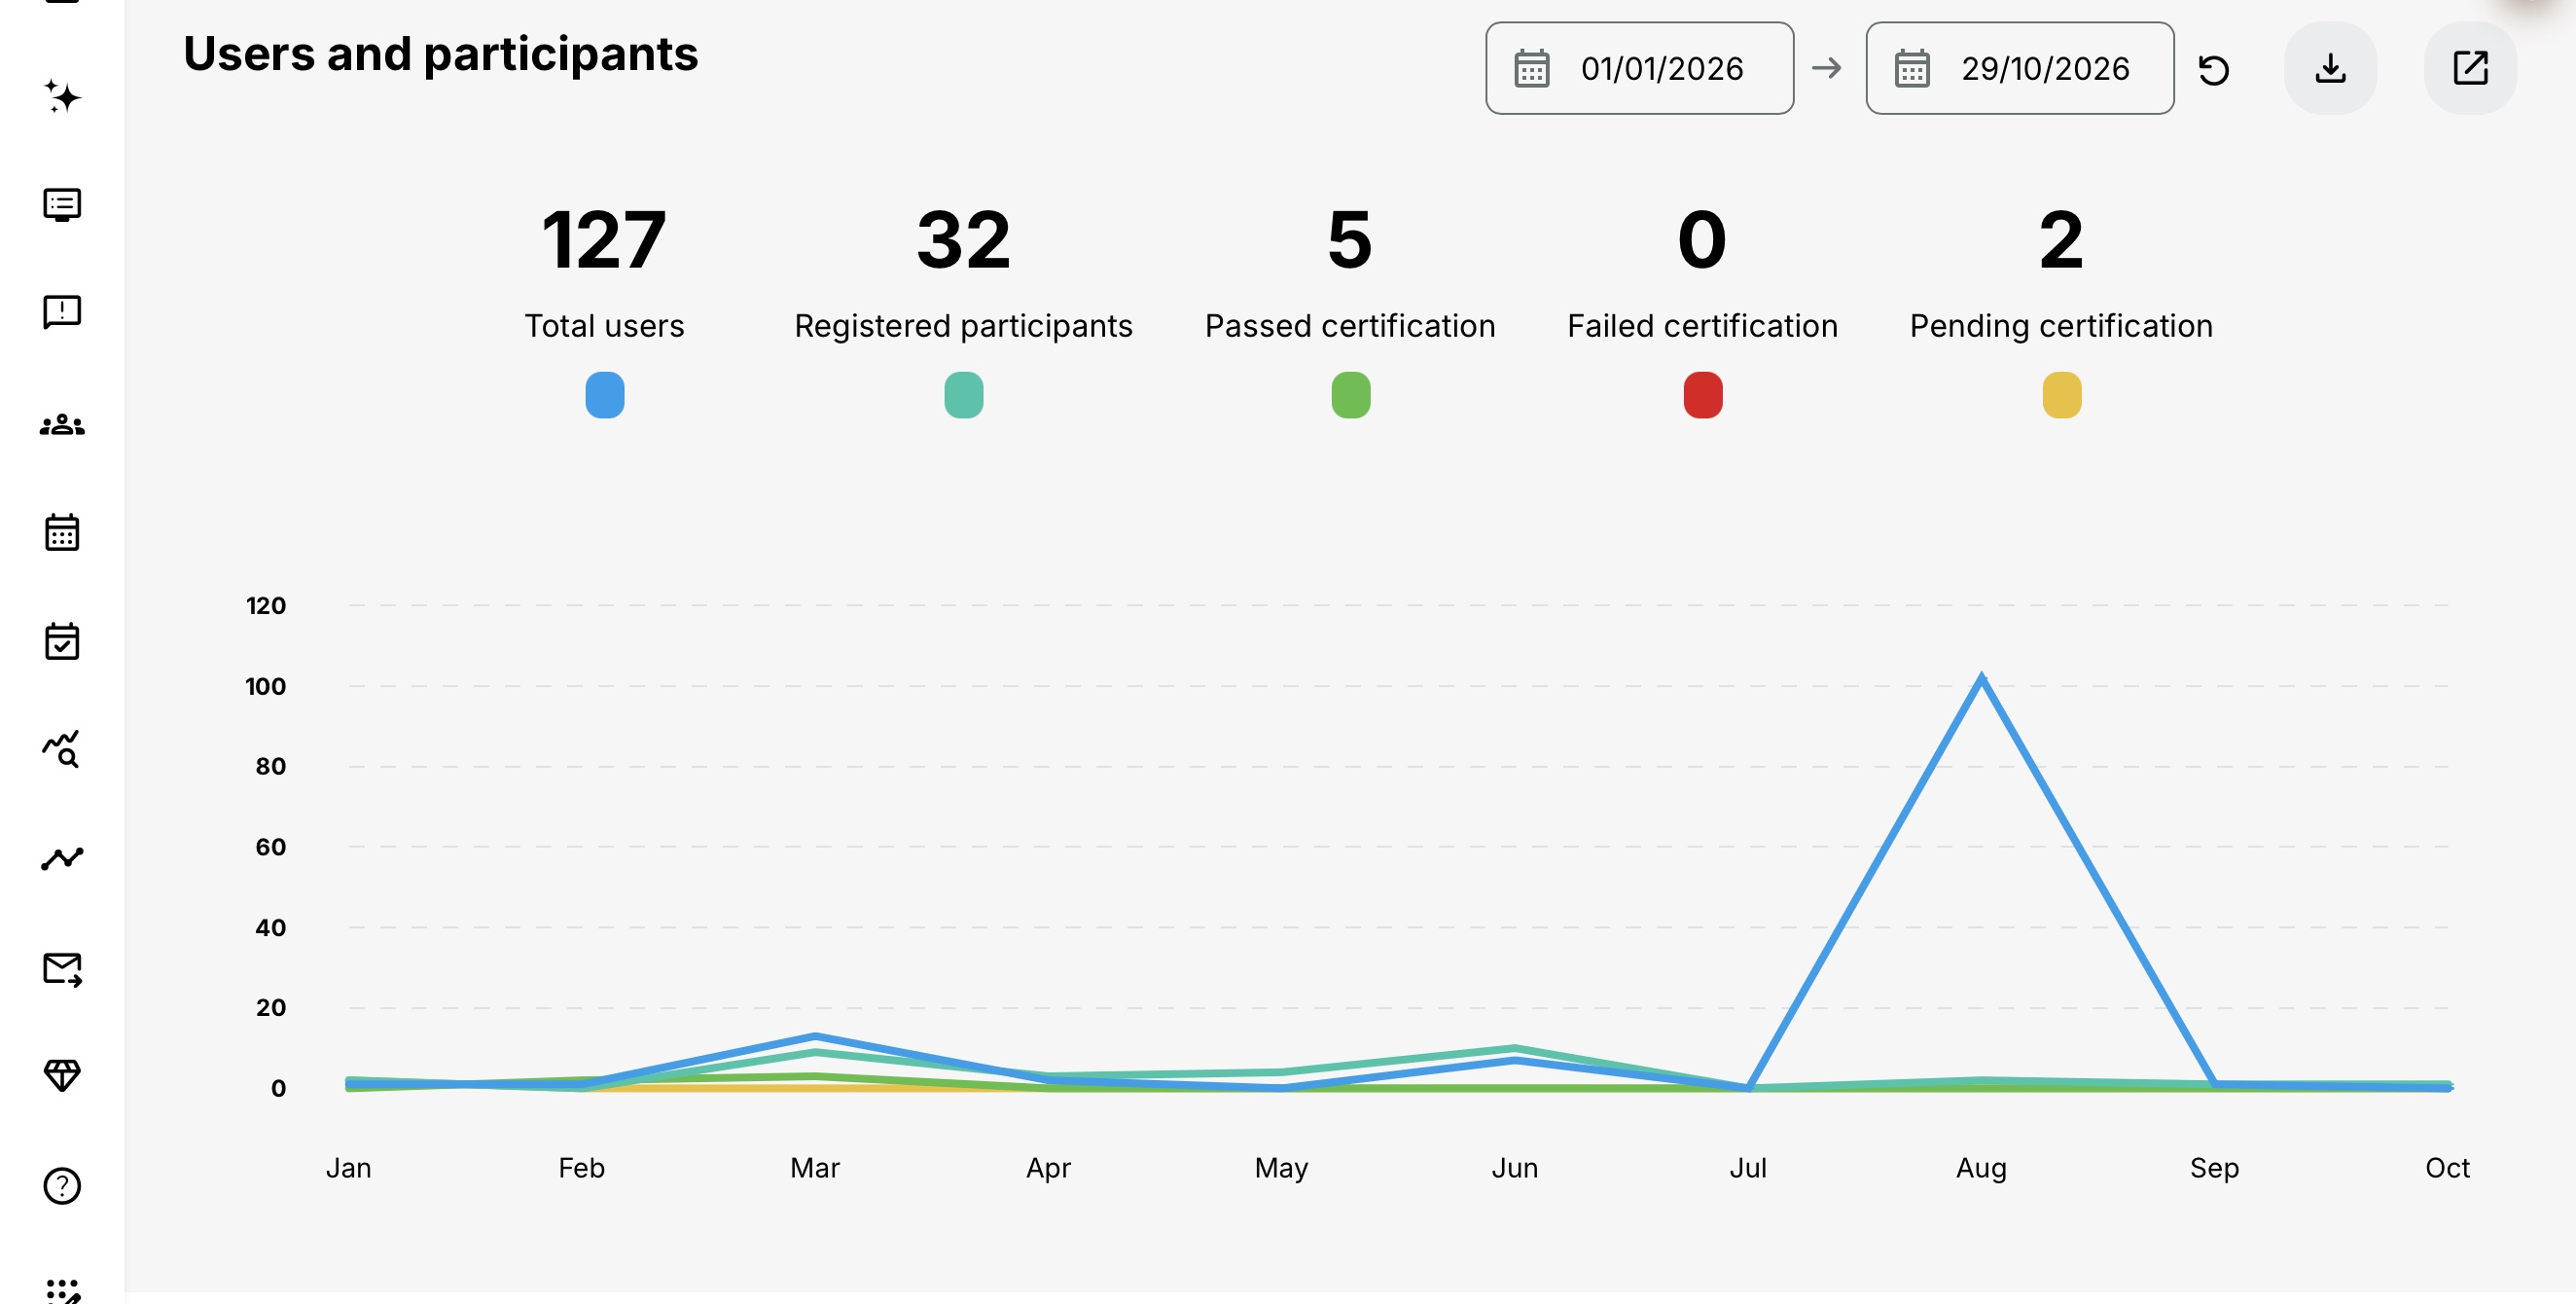
Task: Click the Users and participants heading
Action: pyautogui.click(x=441, y=54)
